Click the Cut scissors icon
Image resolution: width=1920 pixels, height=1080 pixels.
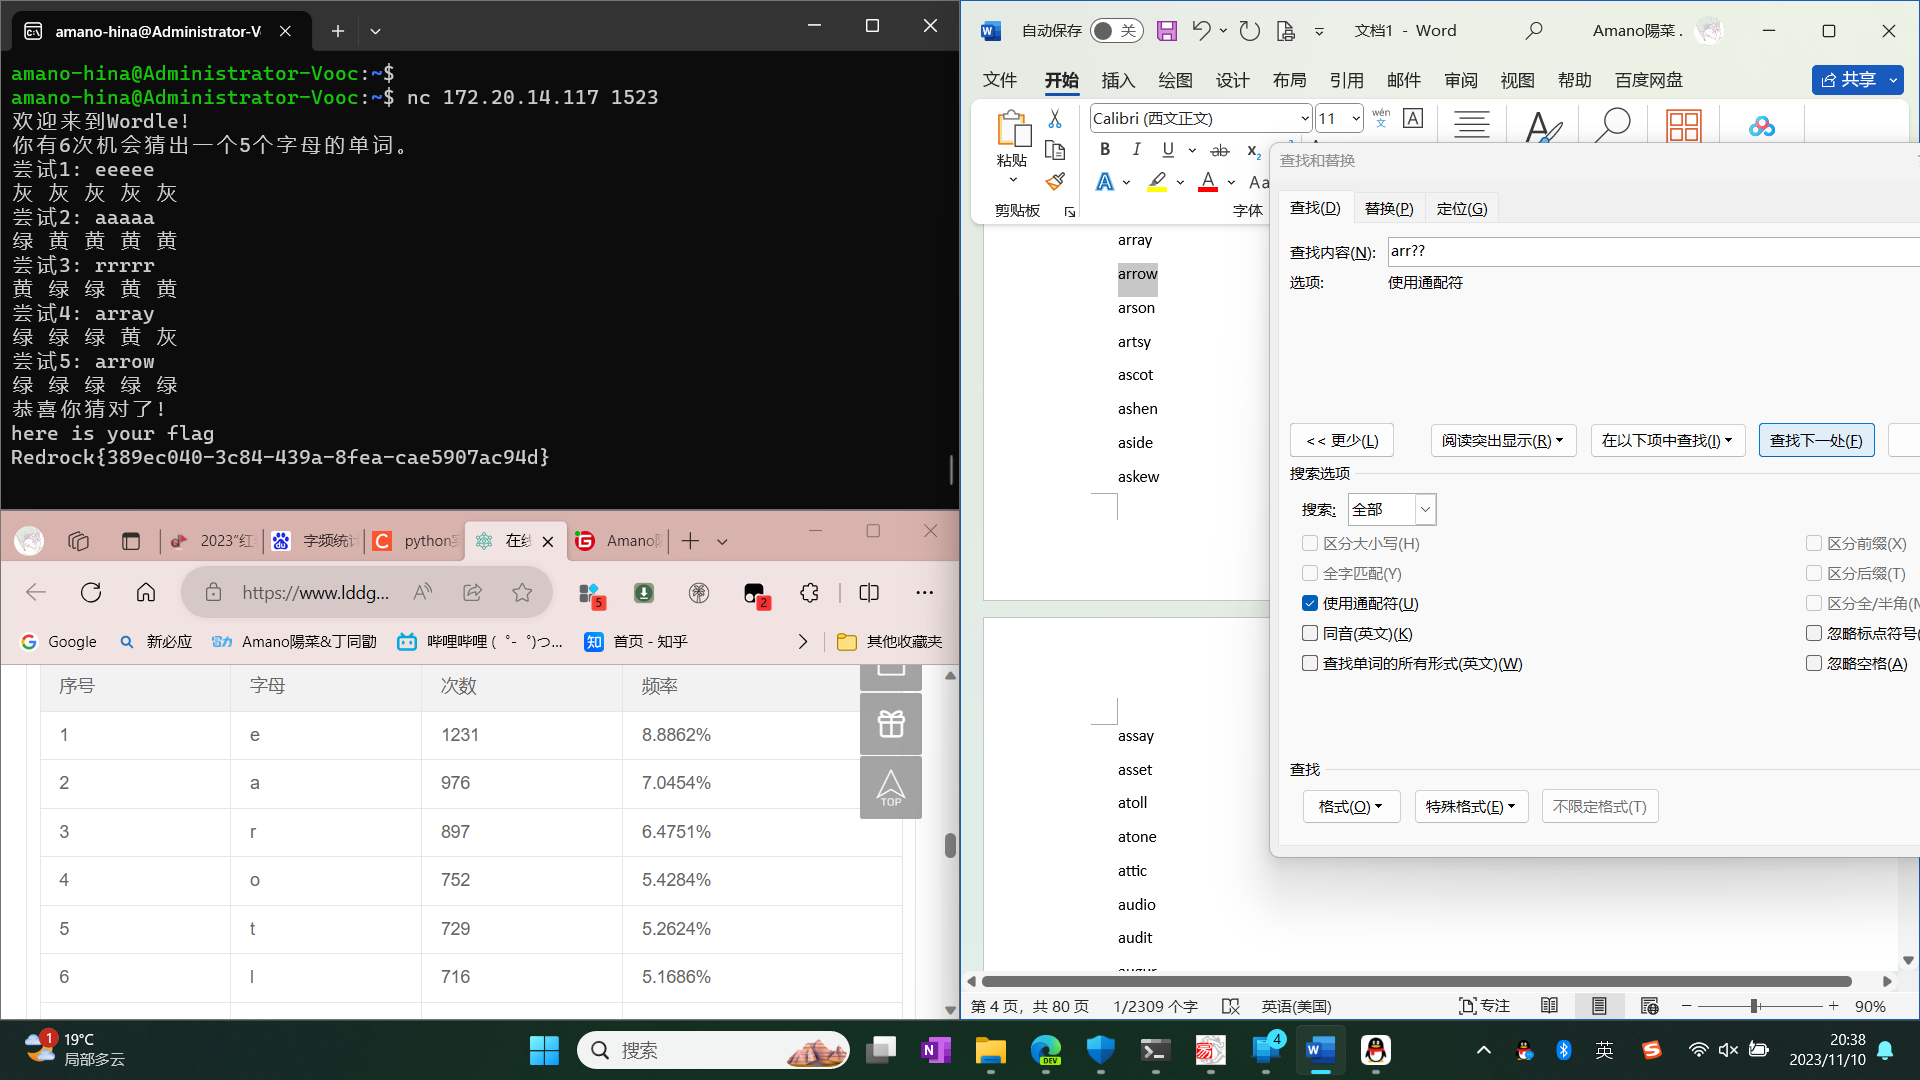point(1055,119)
